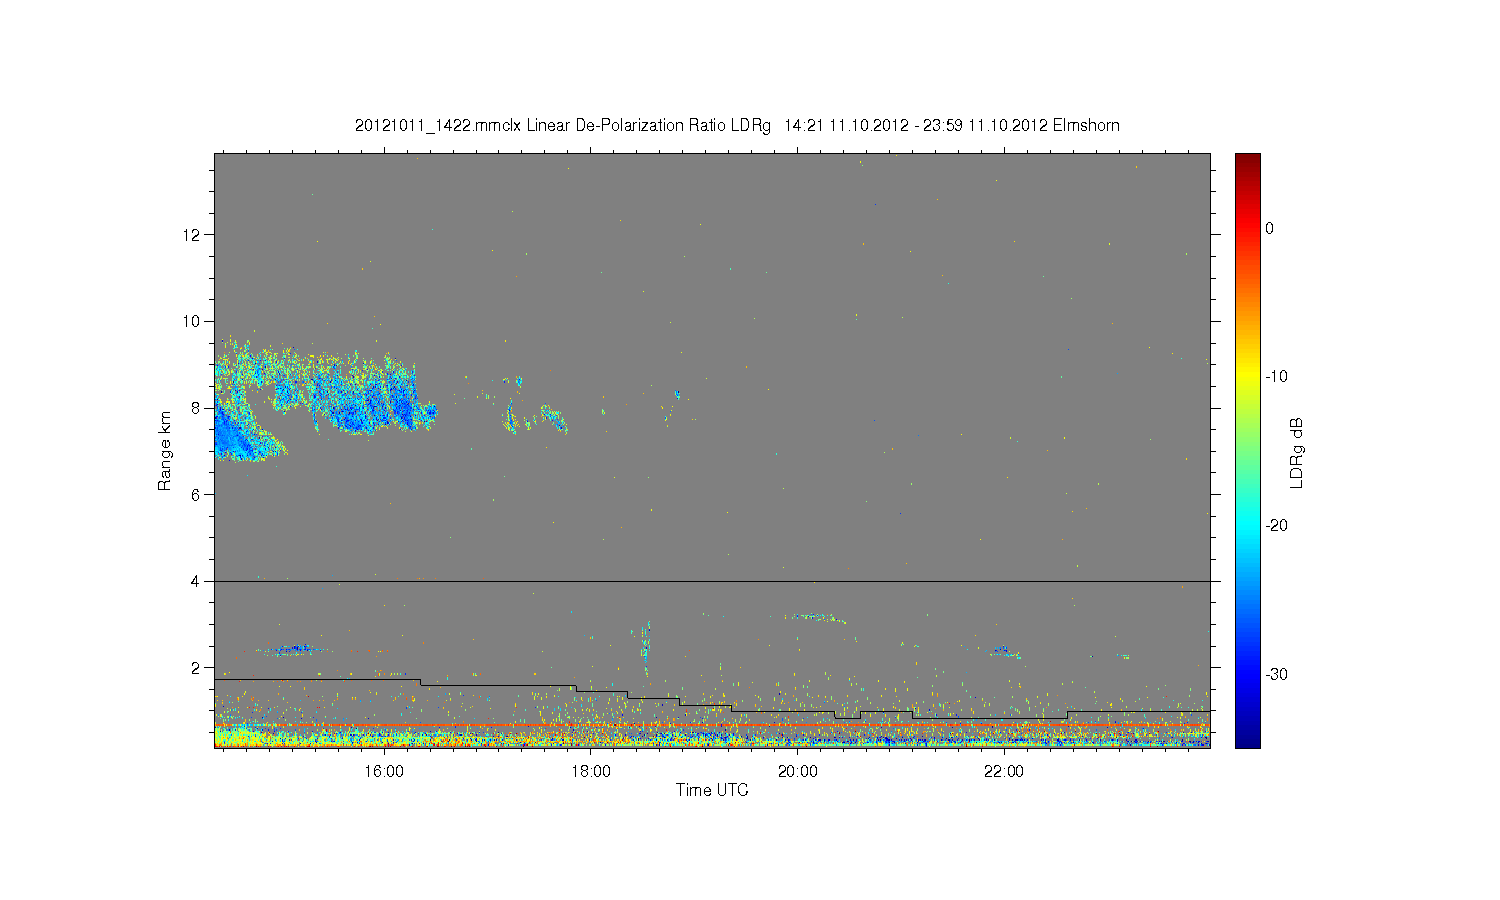The width and height of the screenshot is (1500, 900).
Task: Click the 'Time UTC' x-axis label
Action: 712,790
